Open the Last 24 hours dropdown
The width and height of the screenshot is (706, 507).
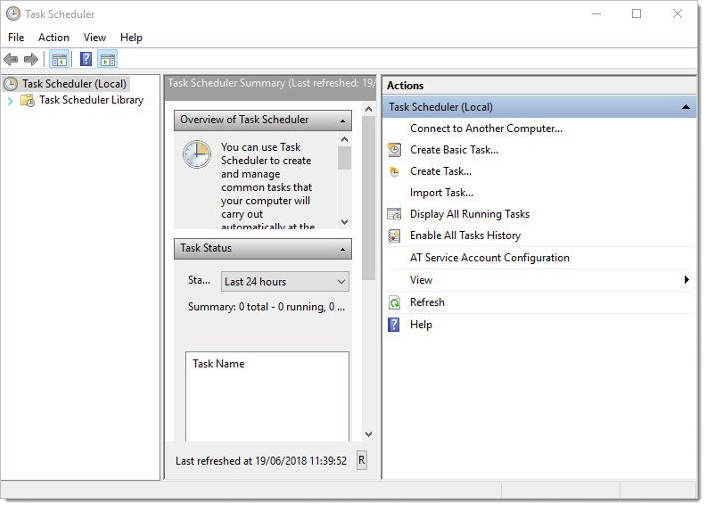286,282
